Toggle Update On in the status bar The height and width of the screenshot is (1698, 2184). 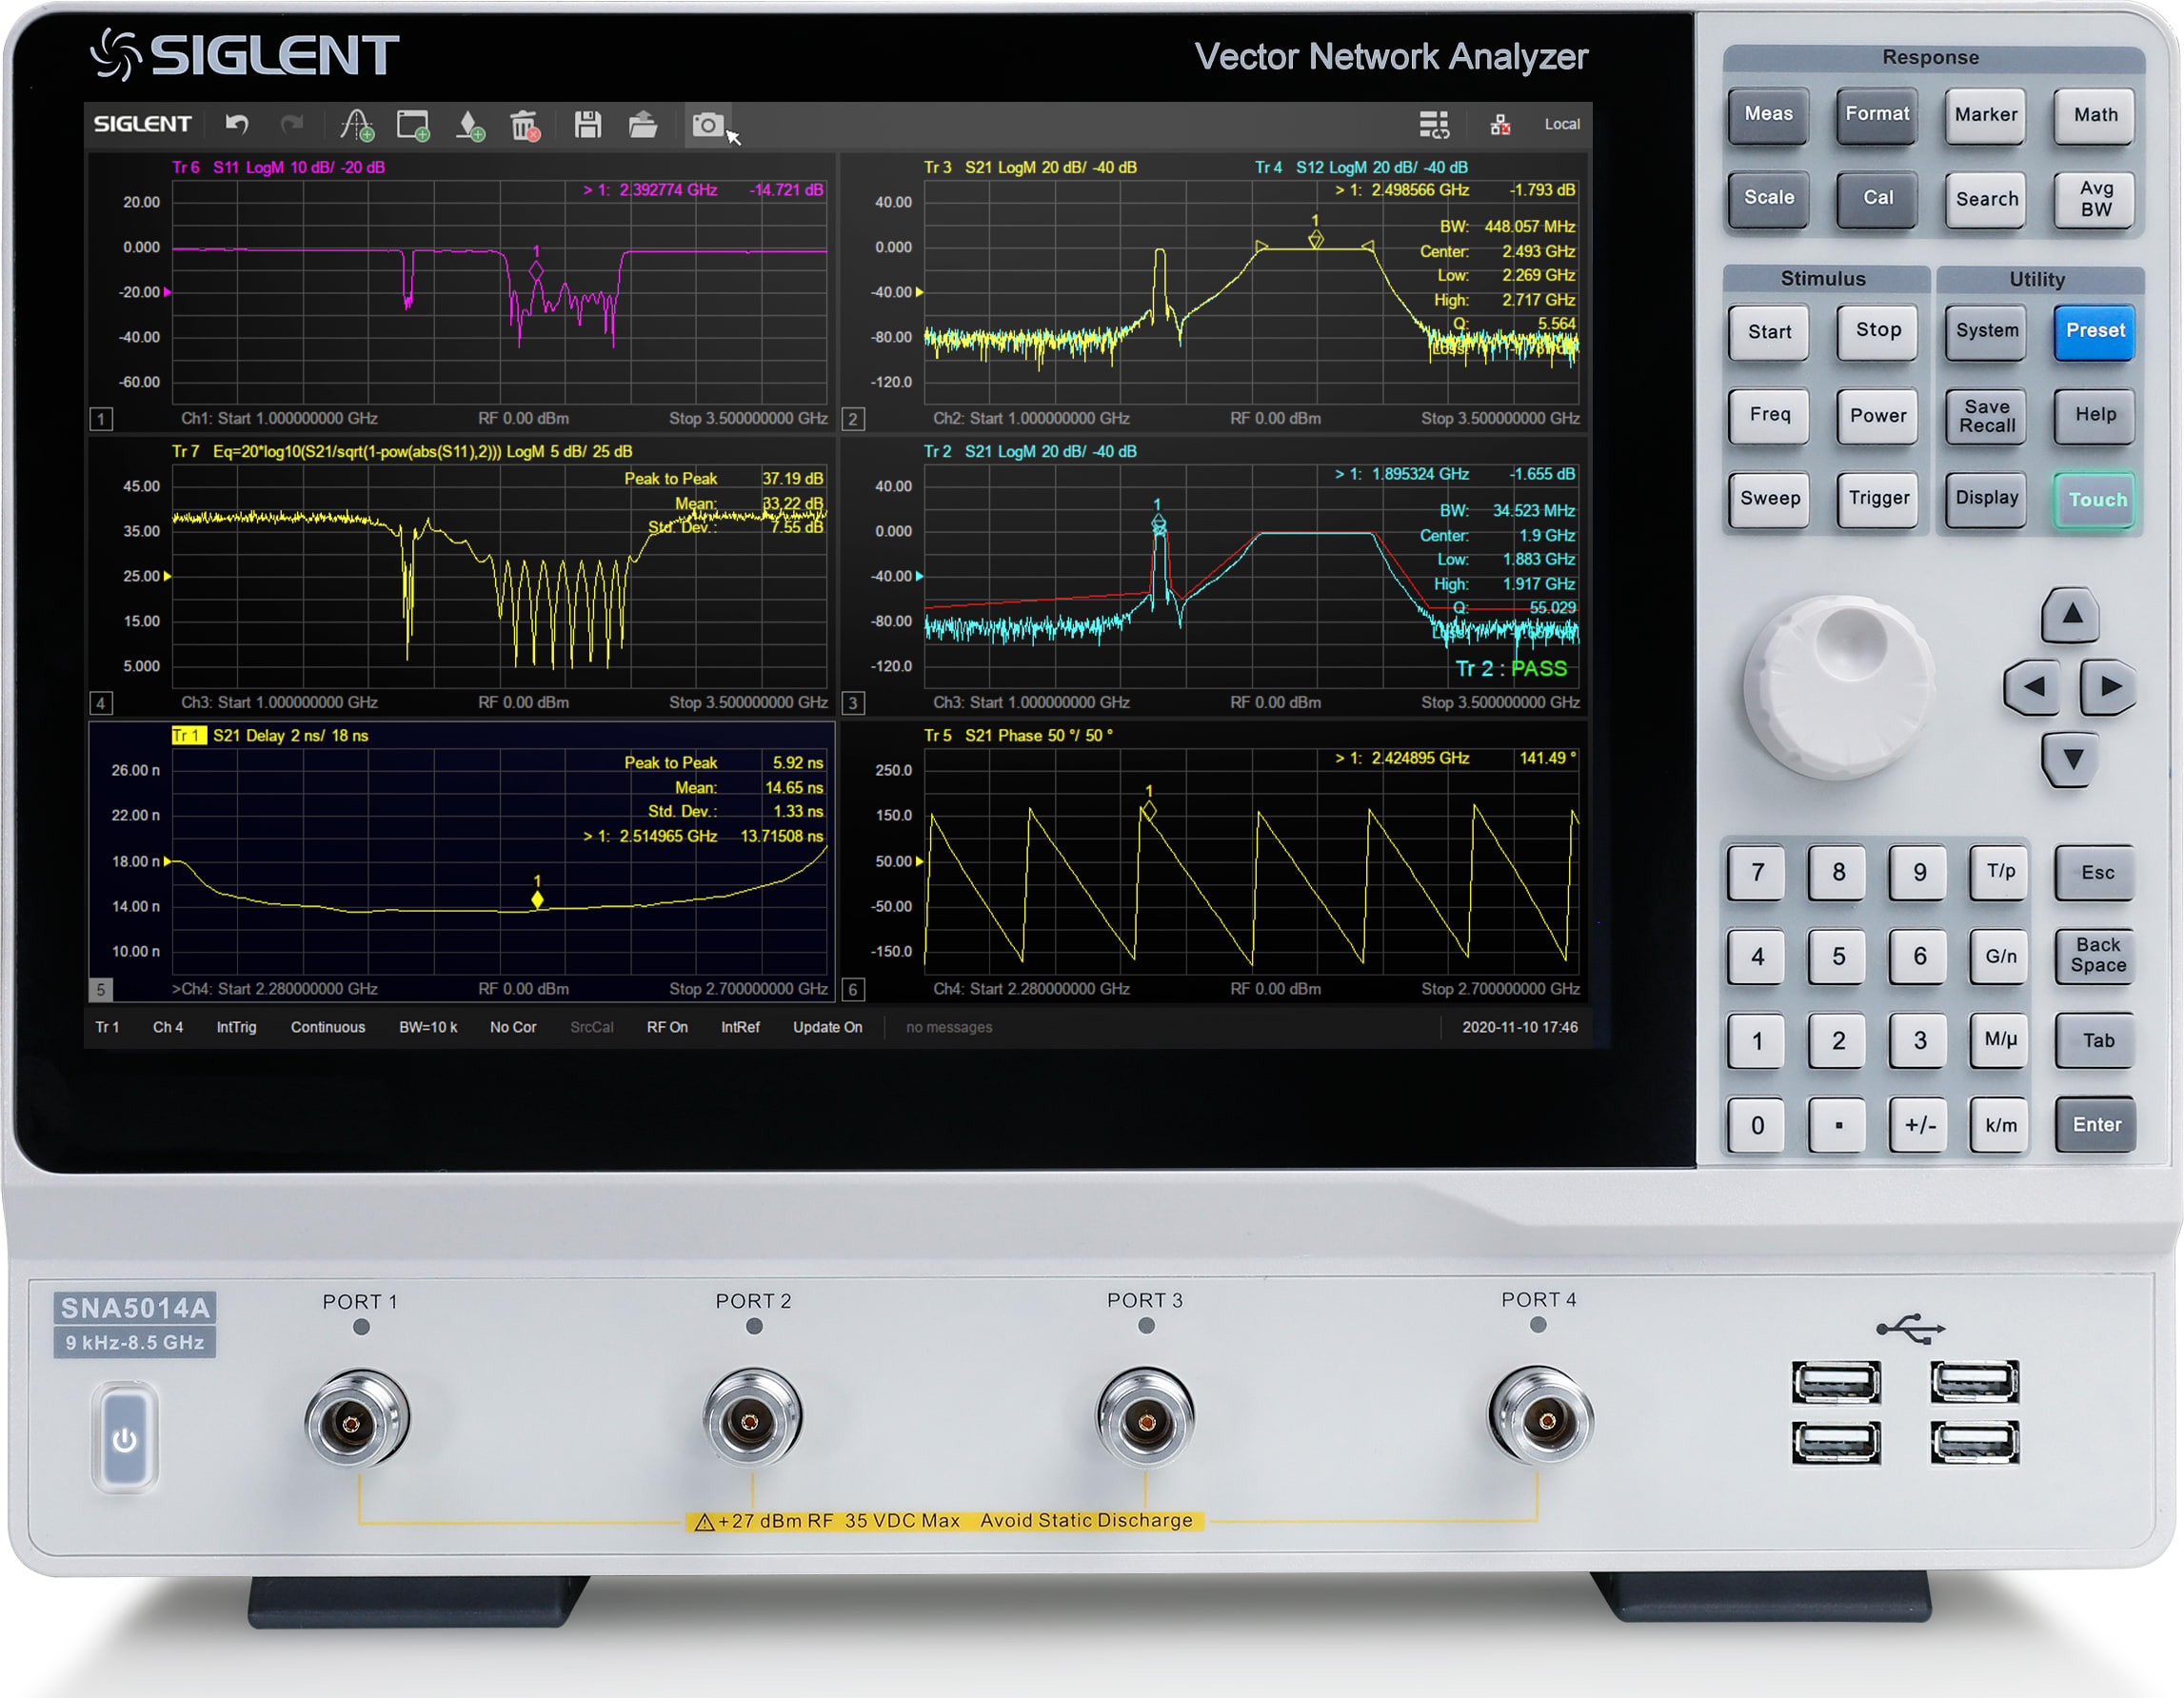click(828, 1027)
